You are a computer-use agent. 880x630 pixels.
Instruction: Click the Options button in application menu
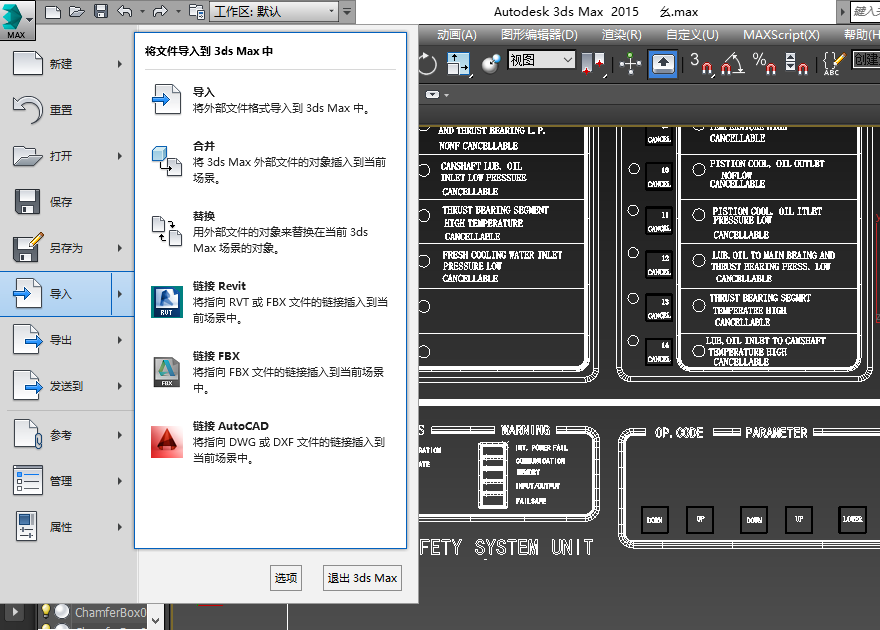click(286, 578)
